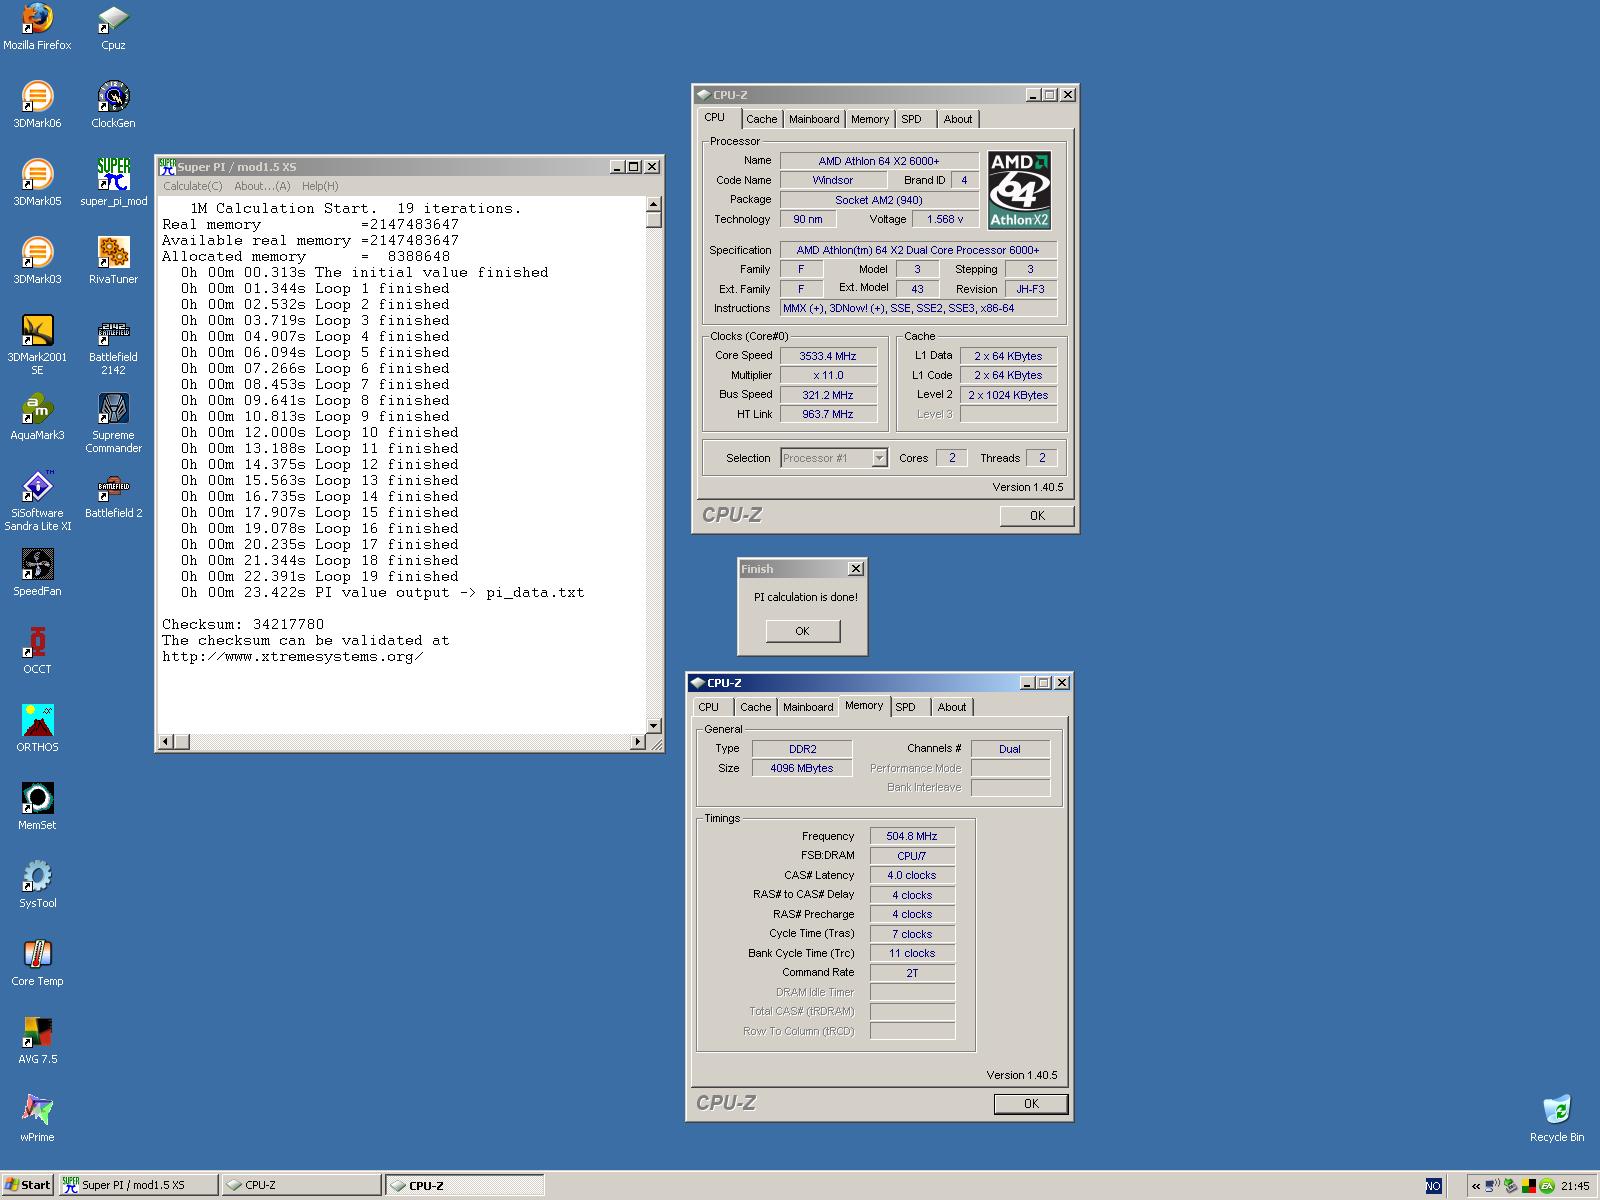Open 3DMark03 desktop icon

click(37, 261)
